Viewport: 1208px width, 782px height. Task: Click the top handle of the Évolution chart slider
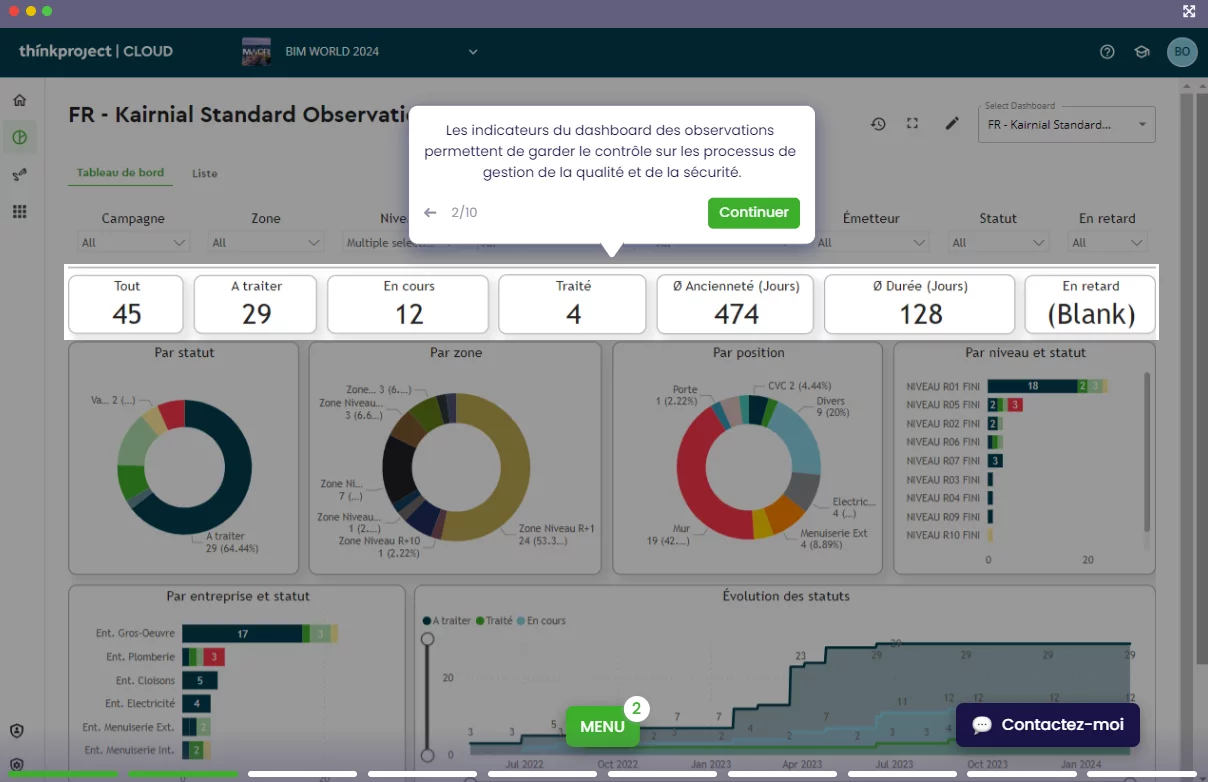[x=427, y=638]
